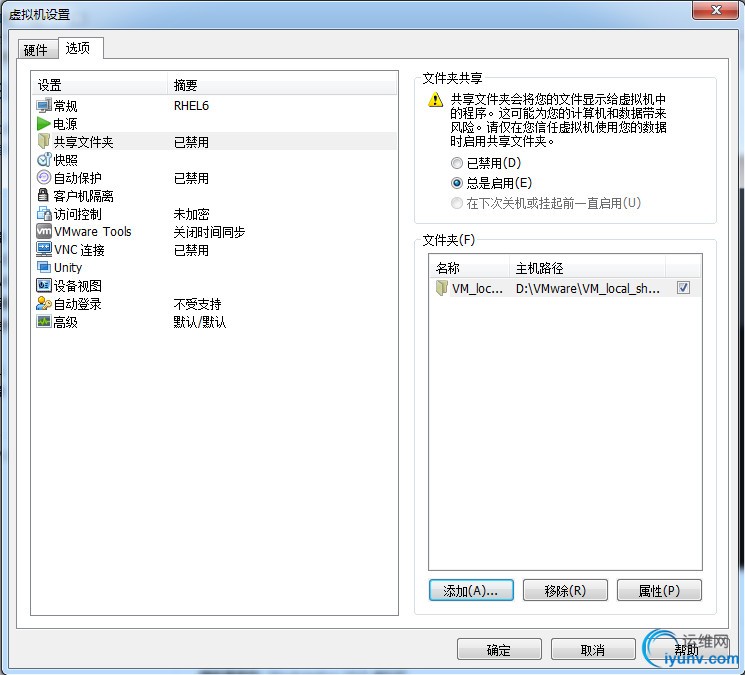Click the VMware Tools vm icon
The width and height of the screenshot is (745, 675).
pos(44,231)
